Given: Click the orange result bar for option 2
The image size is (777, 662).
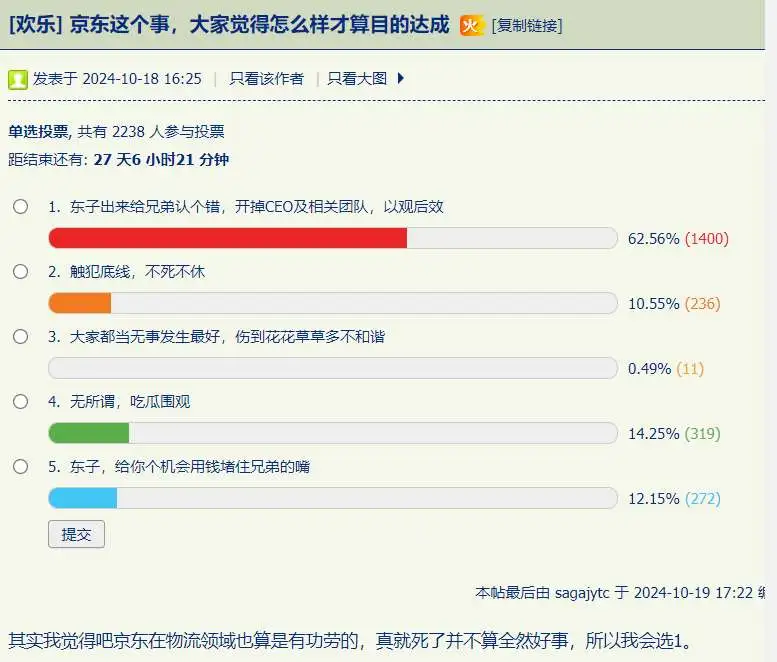Looking at the screenshot, I should [80, 303].
